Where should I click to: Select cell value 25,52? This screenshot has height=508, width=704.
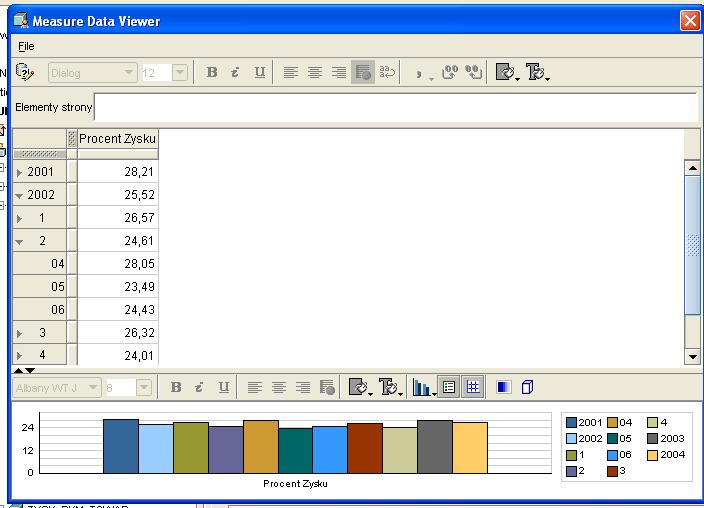click(x=118, y=194)
